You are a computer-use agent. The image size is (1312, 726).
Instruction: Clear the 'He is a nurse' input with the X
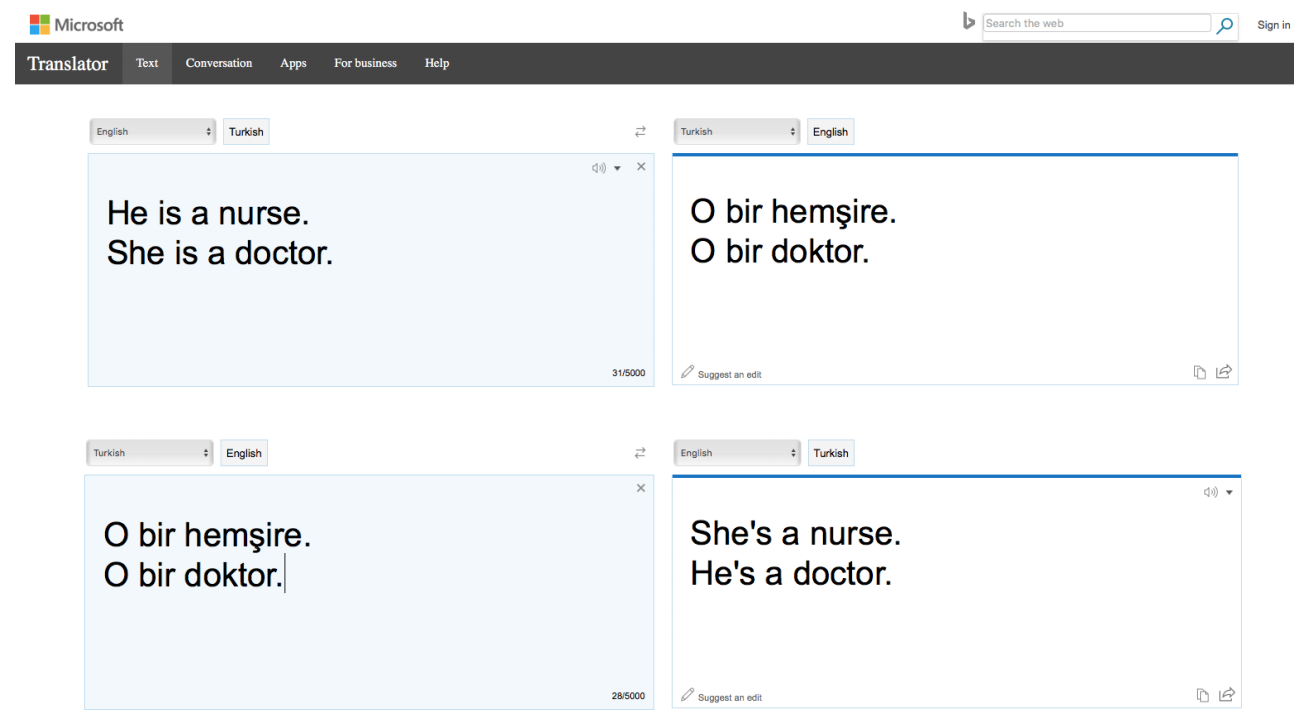[x=641, y=166]
